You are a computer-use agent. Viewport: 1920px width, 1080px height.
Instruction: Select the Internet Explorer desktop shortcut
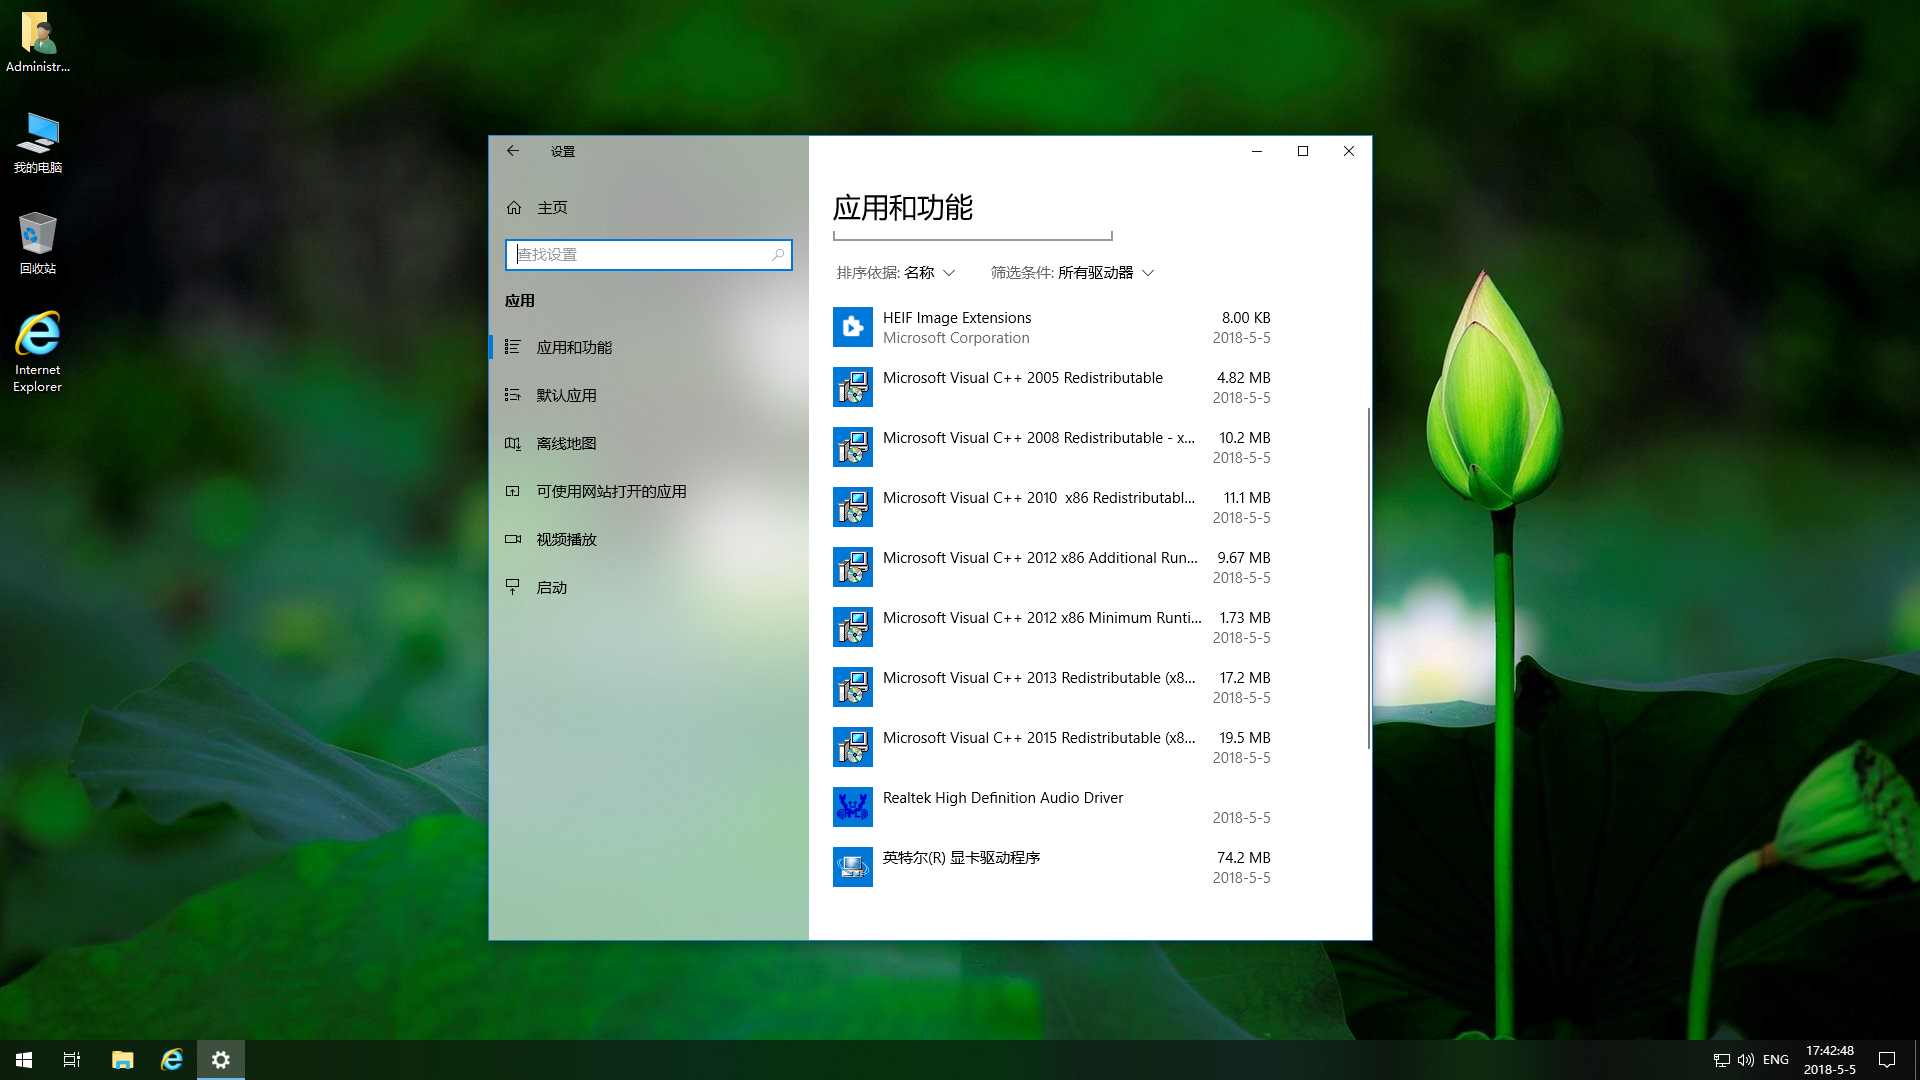point(38,352)
